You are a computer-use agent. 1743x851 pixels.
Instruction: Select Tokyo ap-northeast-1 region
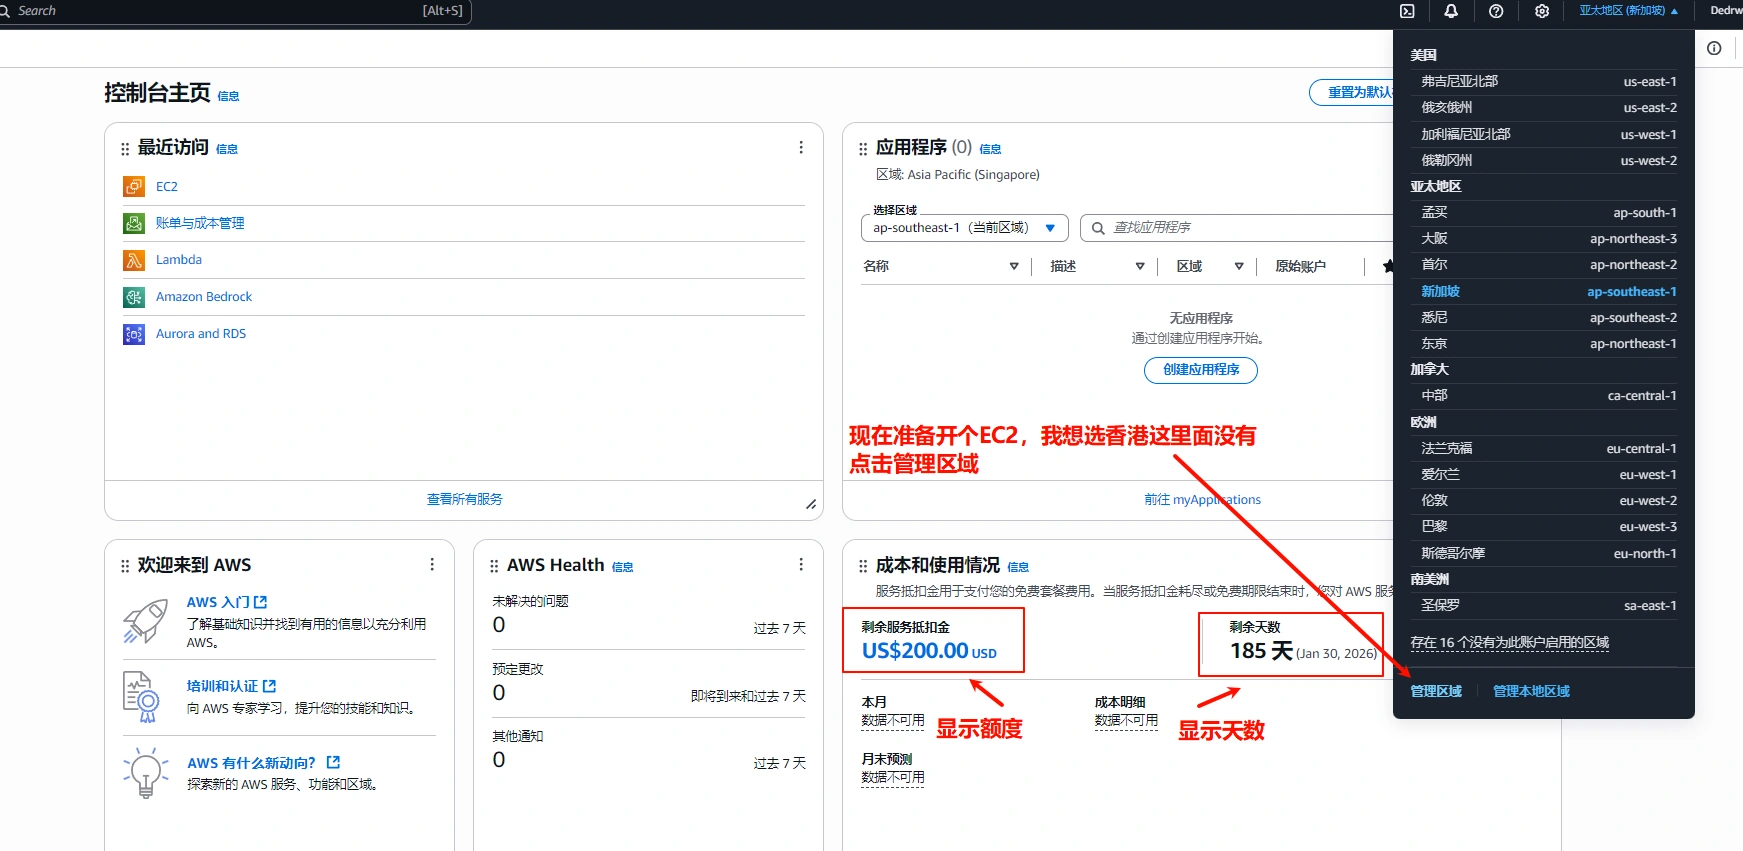[1548, 344]
